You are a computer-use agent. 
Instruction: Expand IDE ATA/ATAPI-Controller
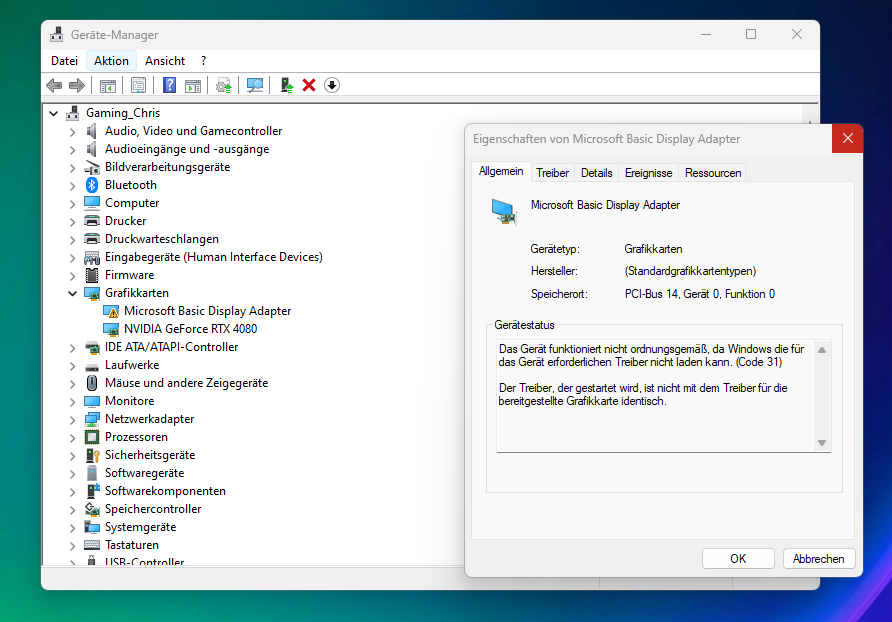(72, 347)
